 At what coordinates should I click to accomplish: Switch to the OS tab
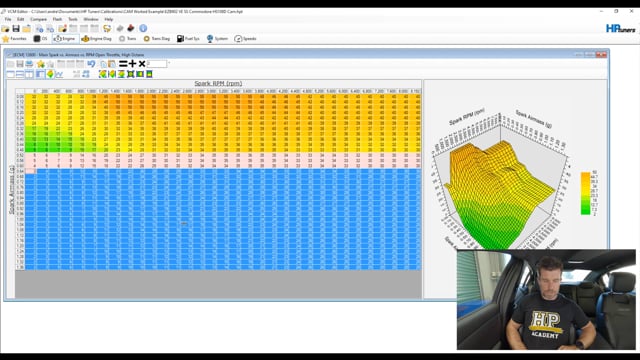point(40,39)
